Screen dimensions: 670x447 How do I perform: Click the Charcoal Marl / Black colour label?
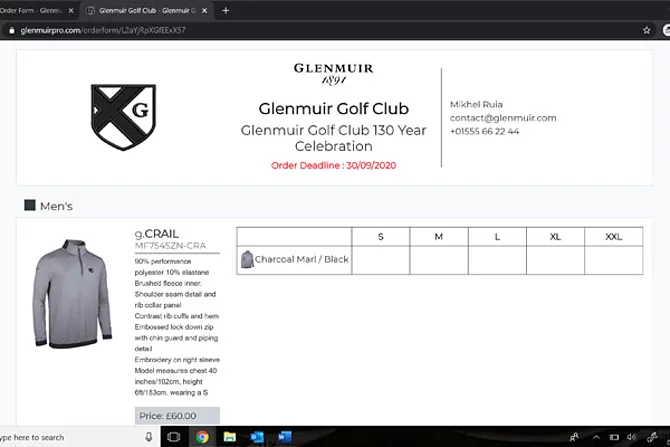click(x=302, y=259)
